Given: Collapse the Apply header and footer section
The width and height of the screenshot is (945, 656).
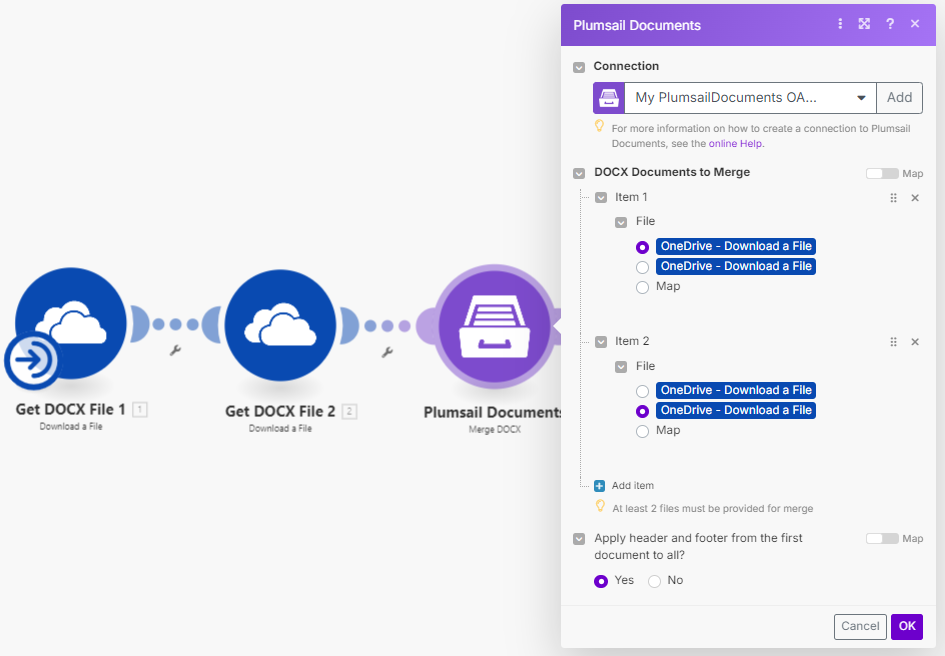Looking at the screenshot, I should point(579,538).
